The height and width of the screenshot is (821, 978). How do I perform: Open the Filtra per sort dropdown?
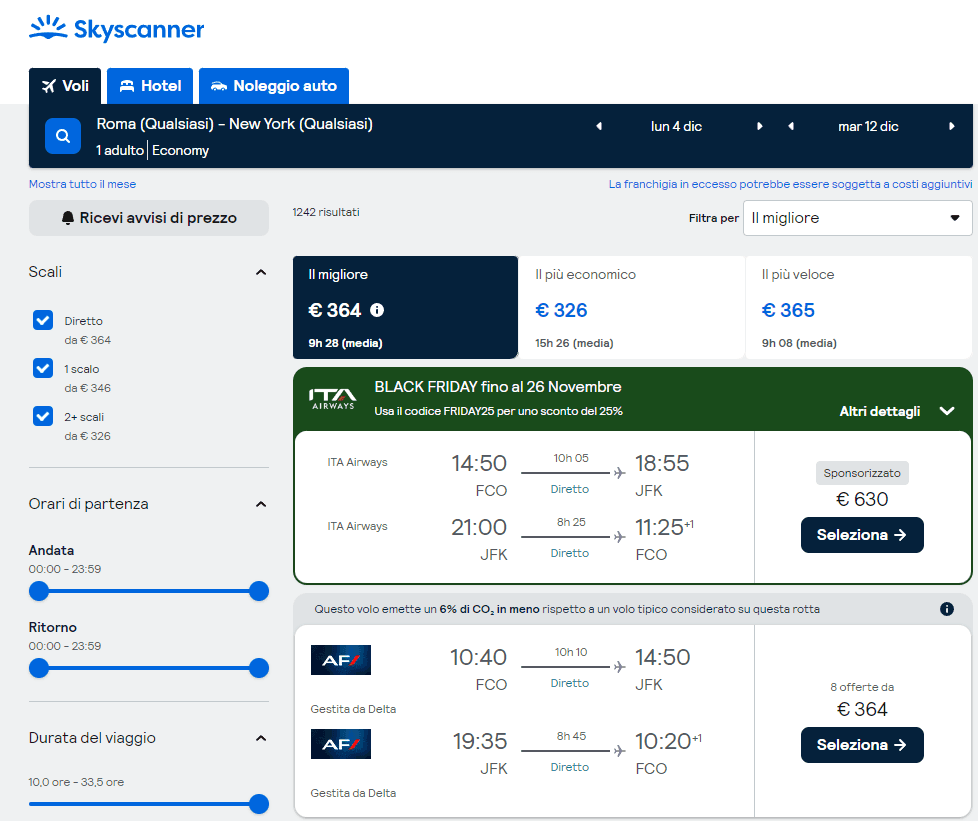858,218
